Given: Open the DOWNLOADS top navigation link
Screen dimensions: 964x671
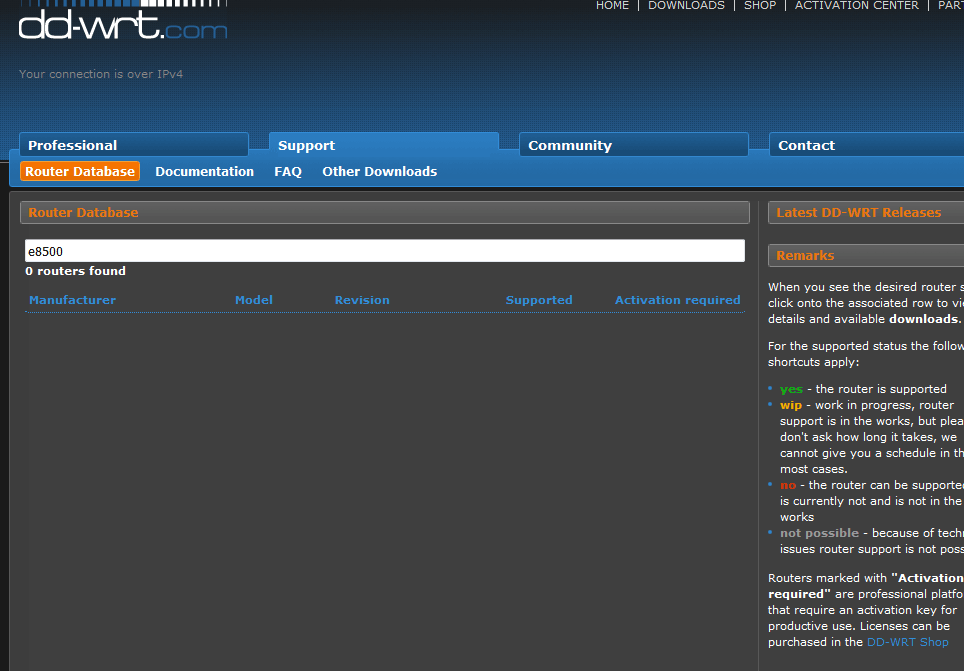Looking at the screenshot, I should 686,6.
